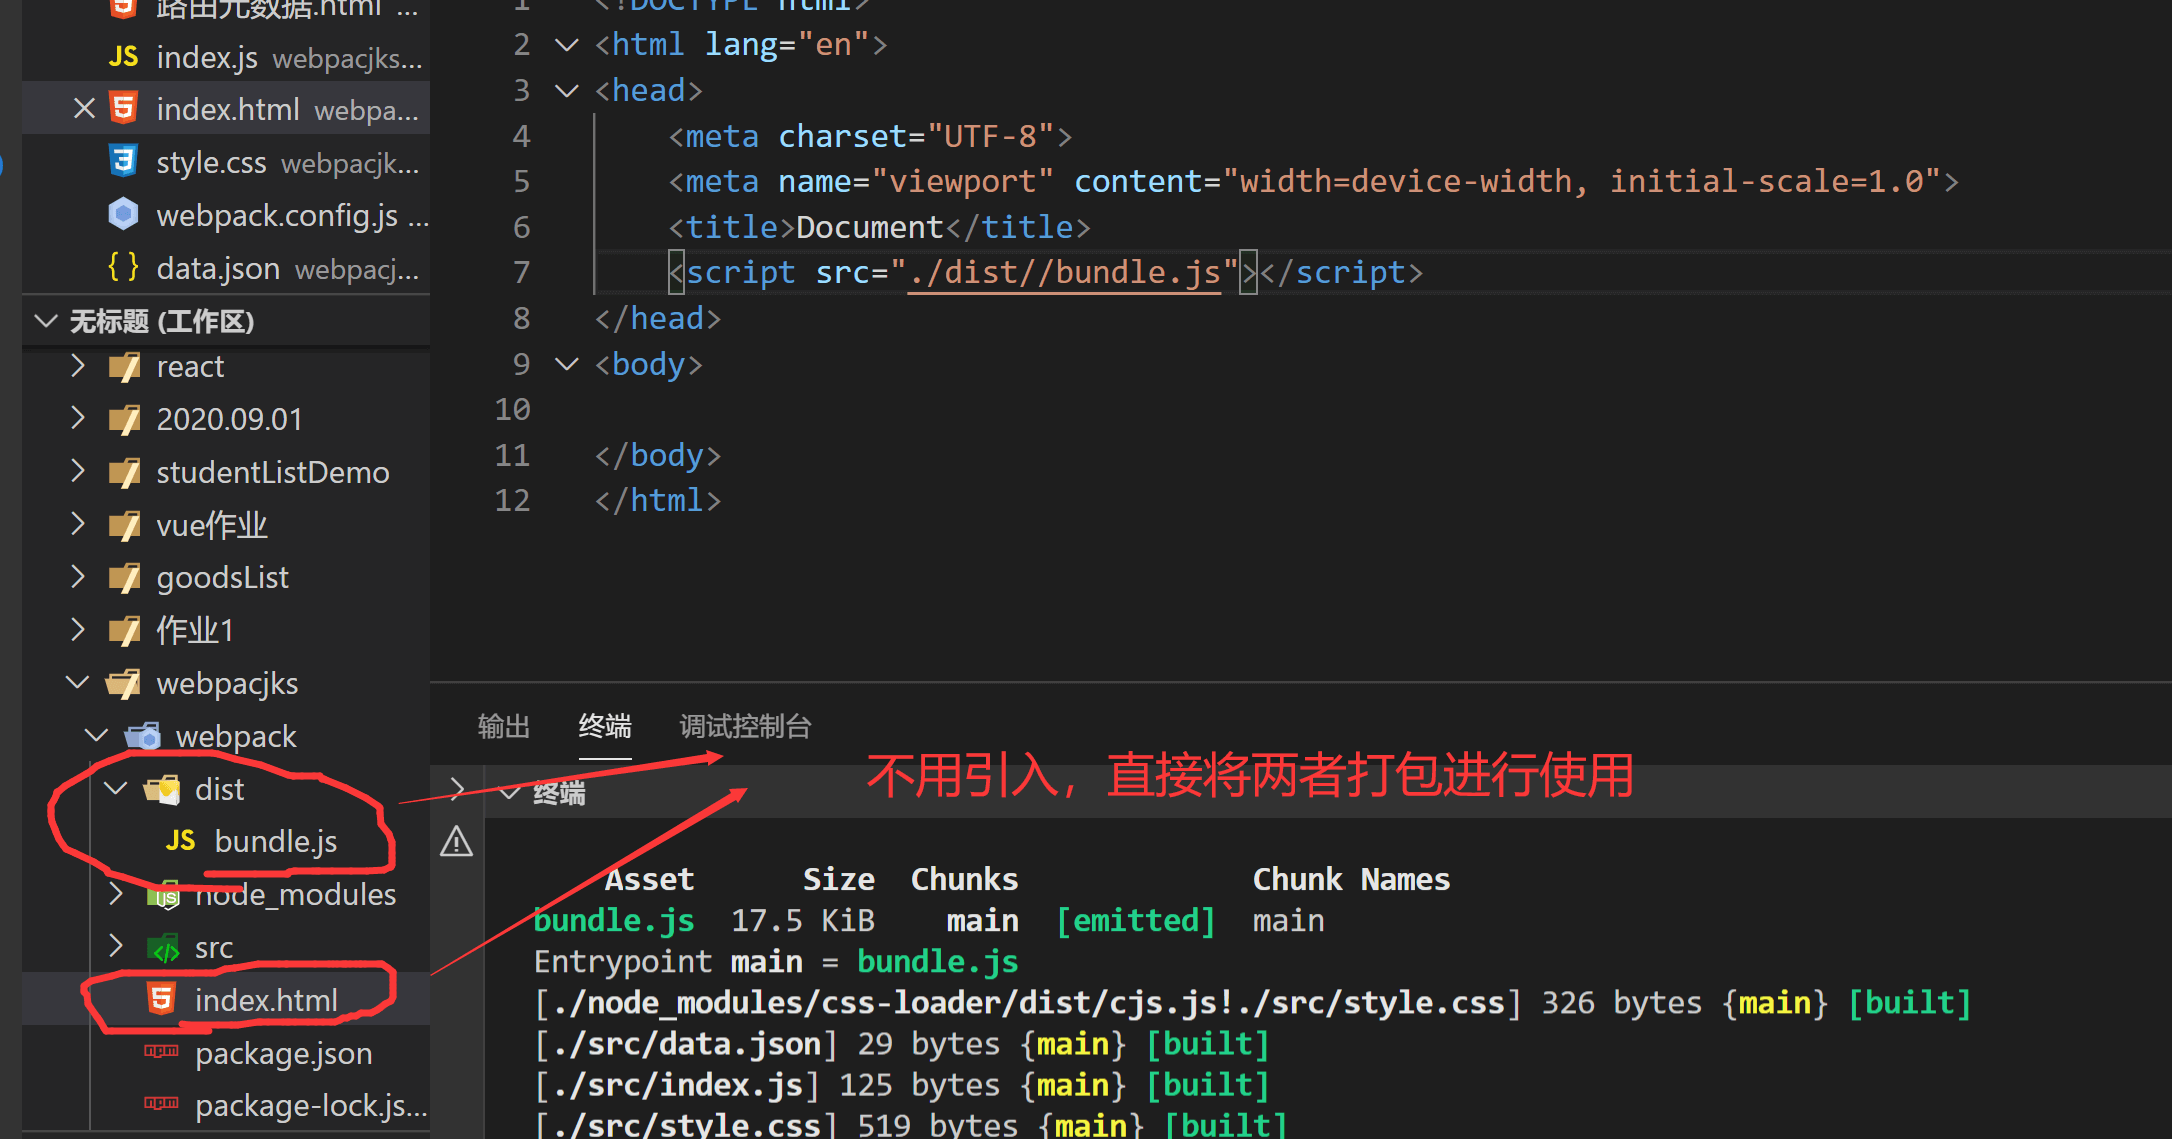Open package-lock.json in explorer
Viewport: 2172px width, 1139px height.
[x=310, y=1105]
